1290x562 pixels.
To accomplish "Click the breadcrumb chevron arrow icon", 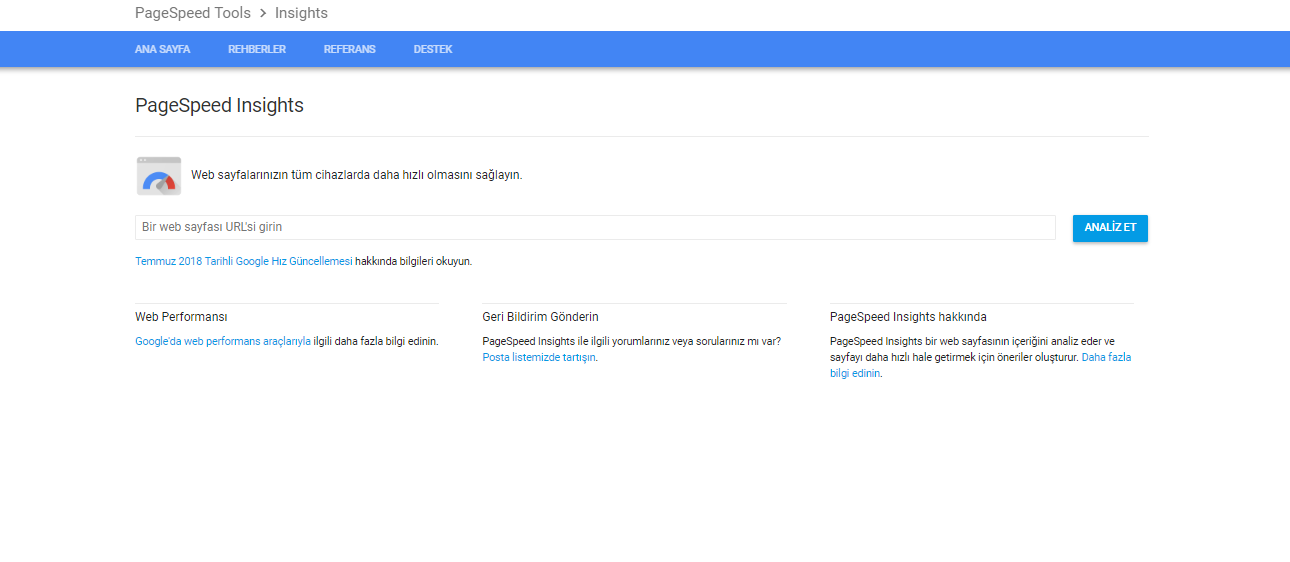I will click(263, 14).
